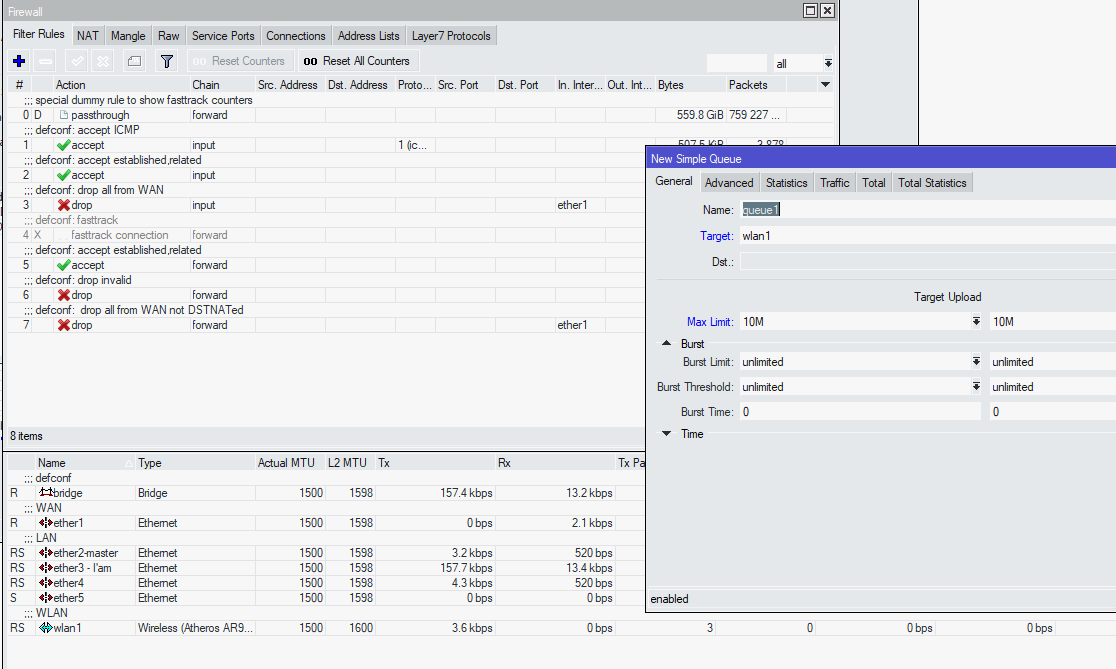
Task: Open the NAT tab in Firewall
Action: [87, 34]
